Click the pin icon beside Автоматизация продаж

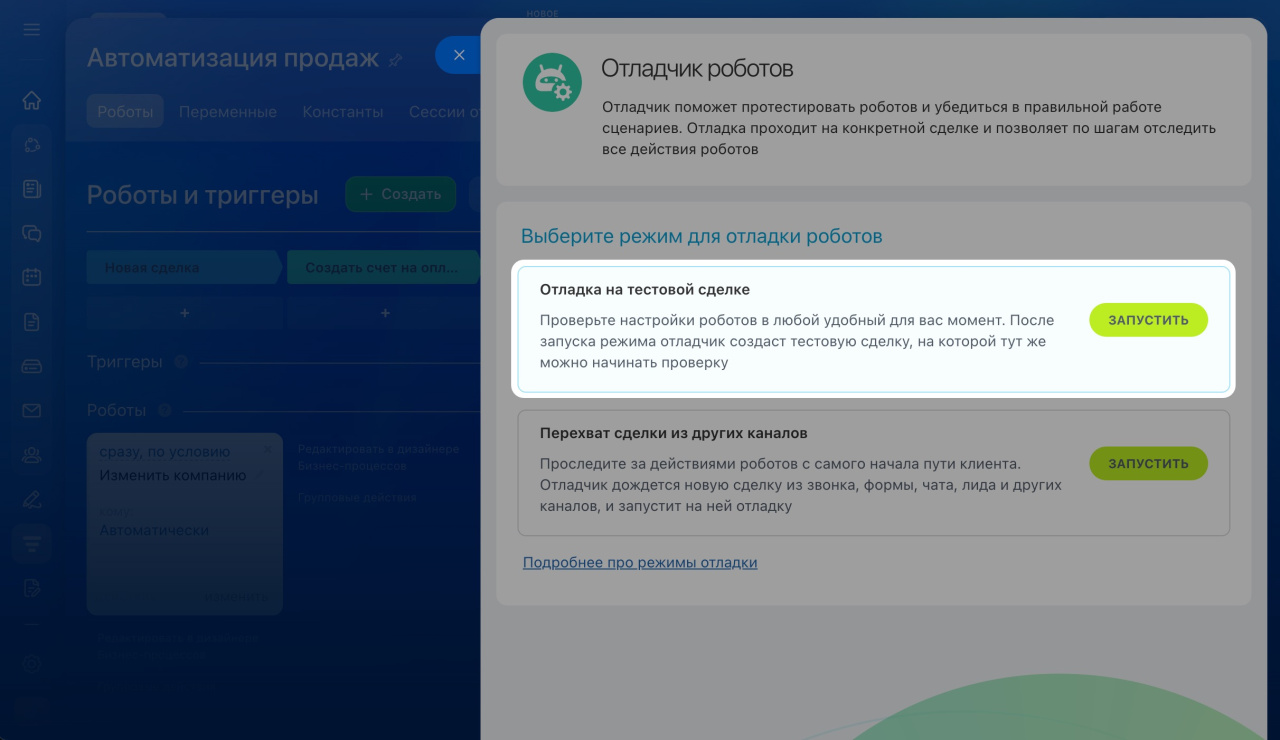[395, 59]
